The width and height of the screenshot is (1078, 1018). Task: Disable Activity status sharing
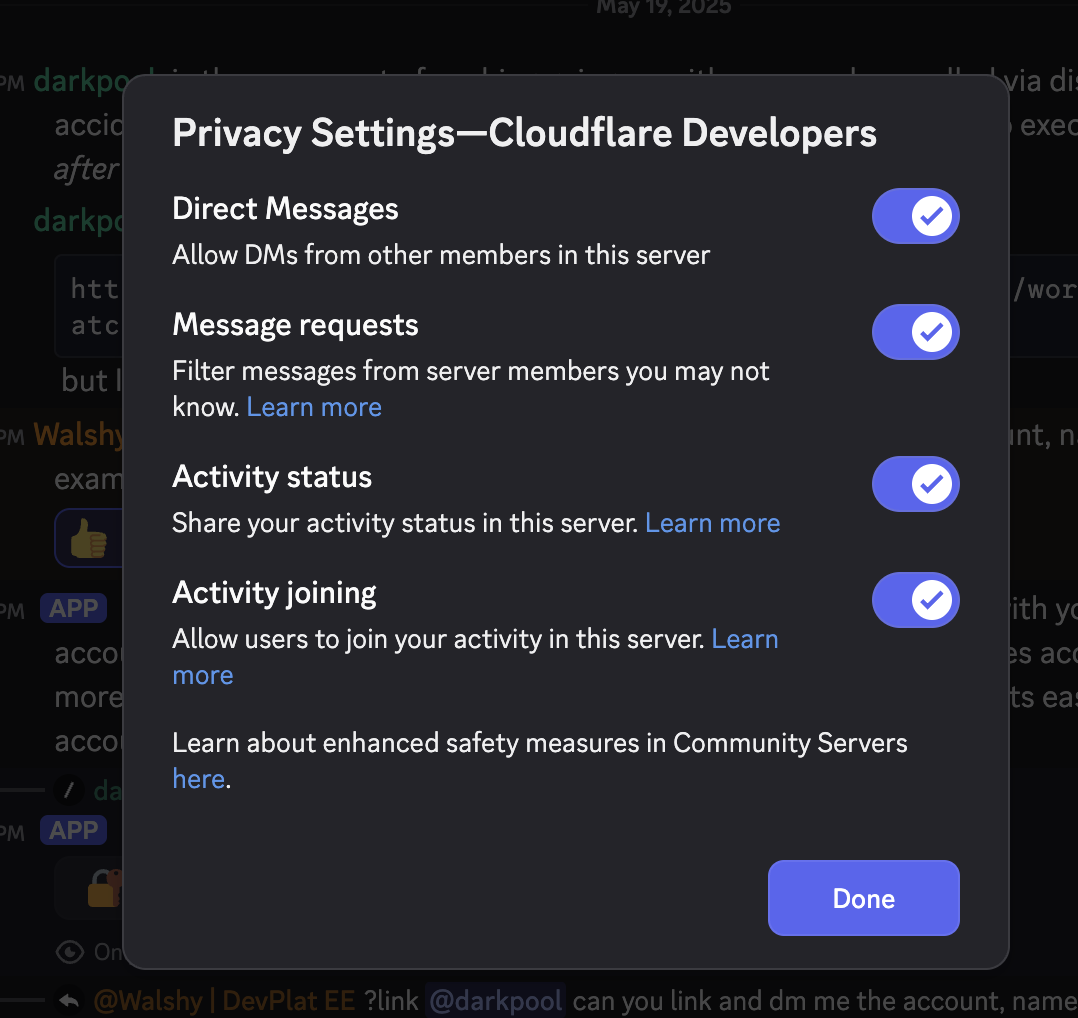tap(915, 484)
